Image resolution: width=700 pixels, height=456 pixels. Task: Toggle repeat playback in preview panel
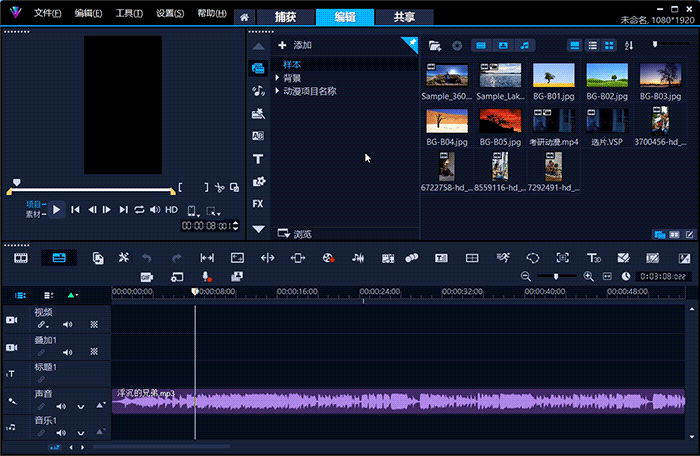pyautogui.click(x=140, y=210)
